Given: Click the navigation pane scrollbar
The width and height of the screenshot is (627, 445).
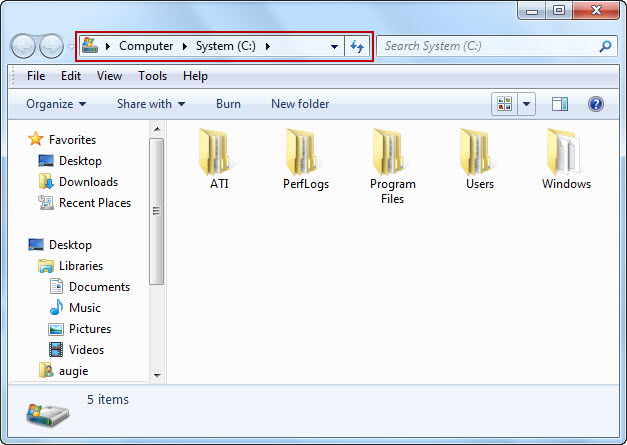Looking at the screenshot, I should click(x=156, y=211).
